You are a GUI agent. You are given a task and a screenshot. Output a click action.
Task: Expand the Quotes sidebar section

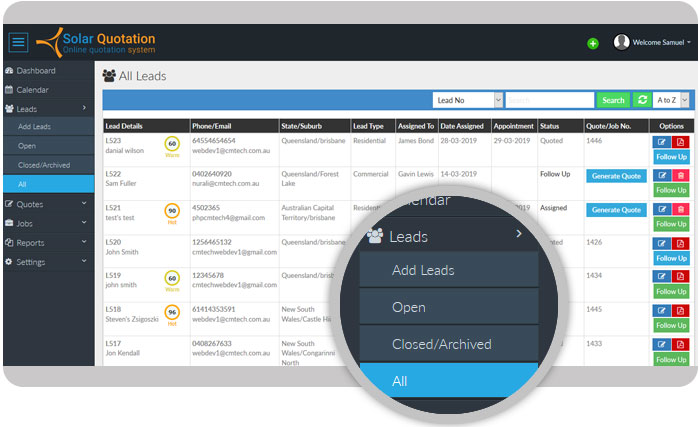point(47,204)
